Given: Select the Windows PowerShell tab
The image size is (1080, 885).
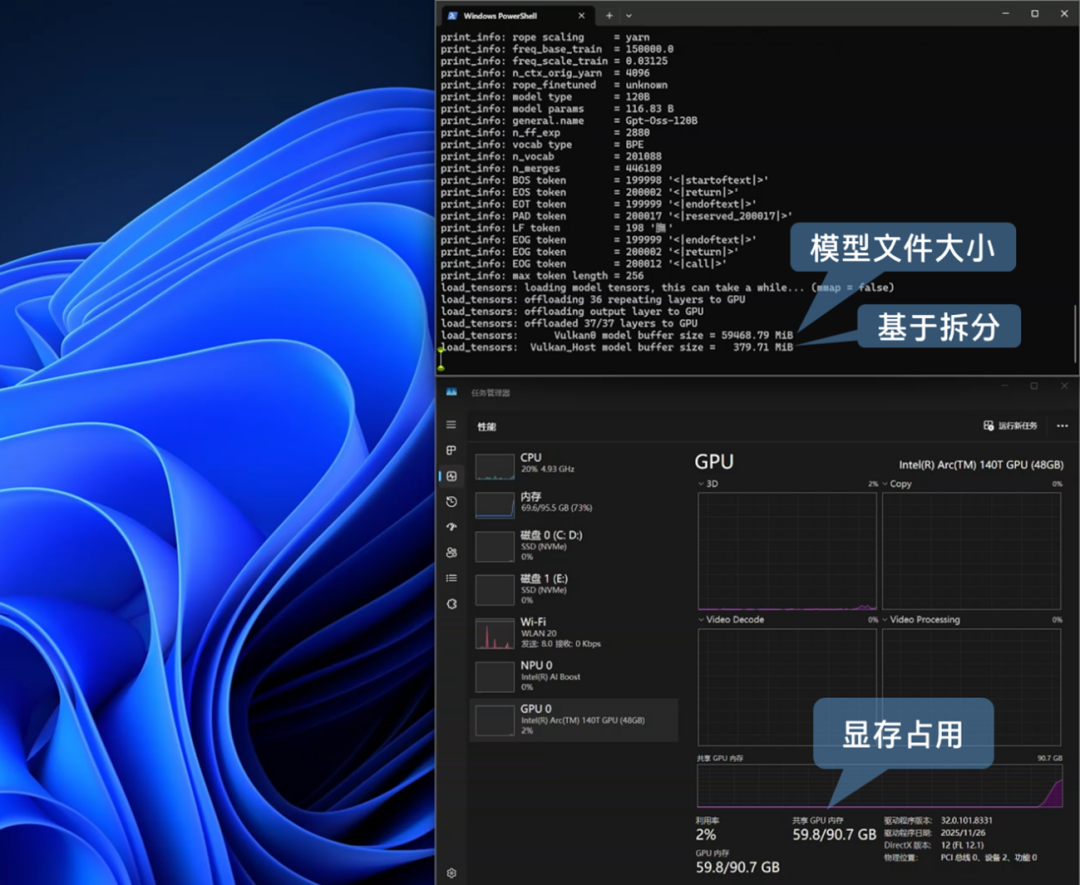Looking at the screenshot, I should pos(517,15).
